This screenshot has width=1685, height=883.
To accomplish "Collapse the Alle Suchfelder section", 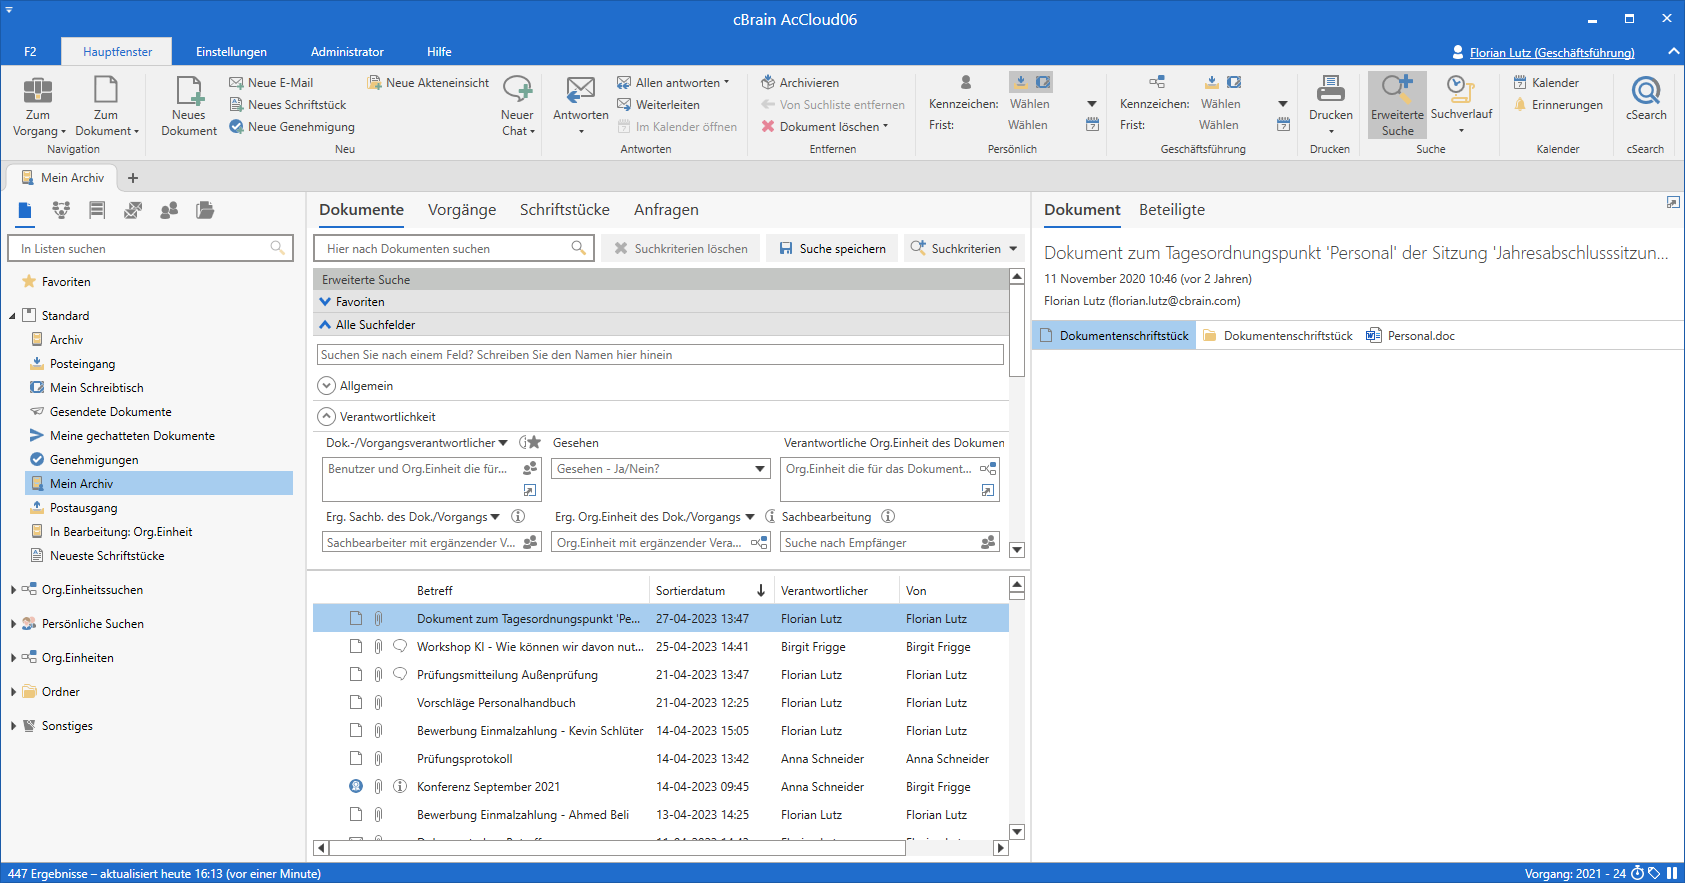I will point(325,325).
